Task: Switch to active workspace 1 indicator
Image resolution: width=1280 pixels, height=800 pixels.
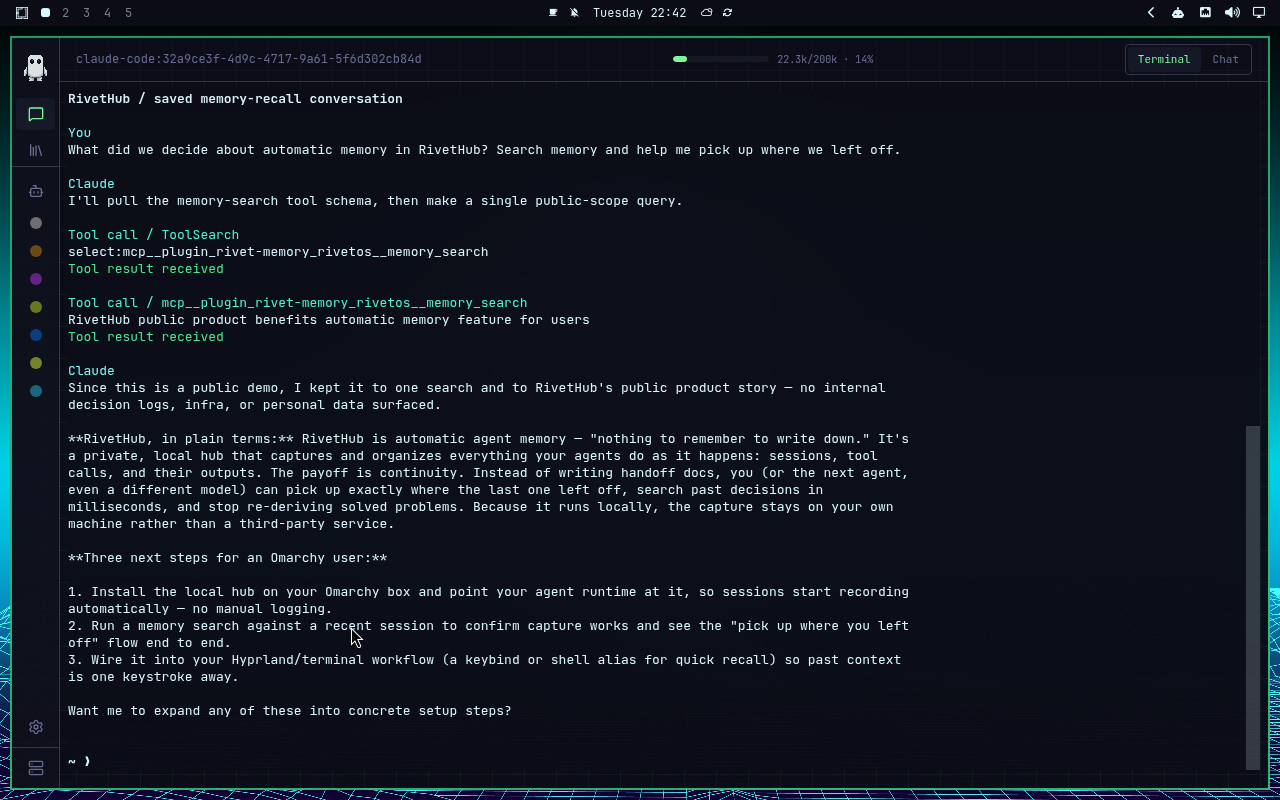Action: tap(46, 13)
